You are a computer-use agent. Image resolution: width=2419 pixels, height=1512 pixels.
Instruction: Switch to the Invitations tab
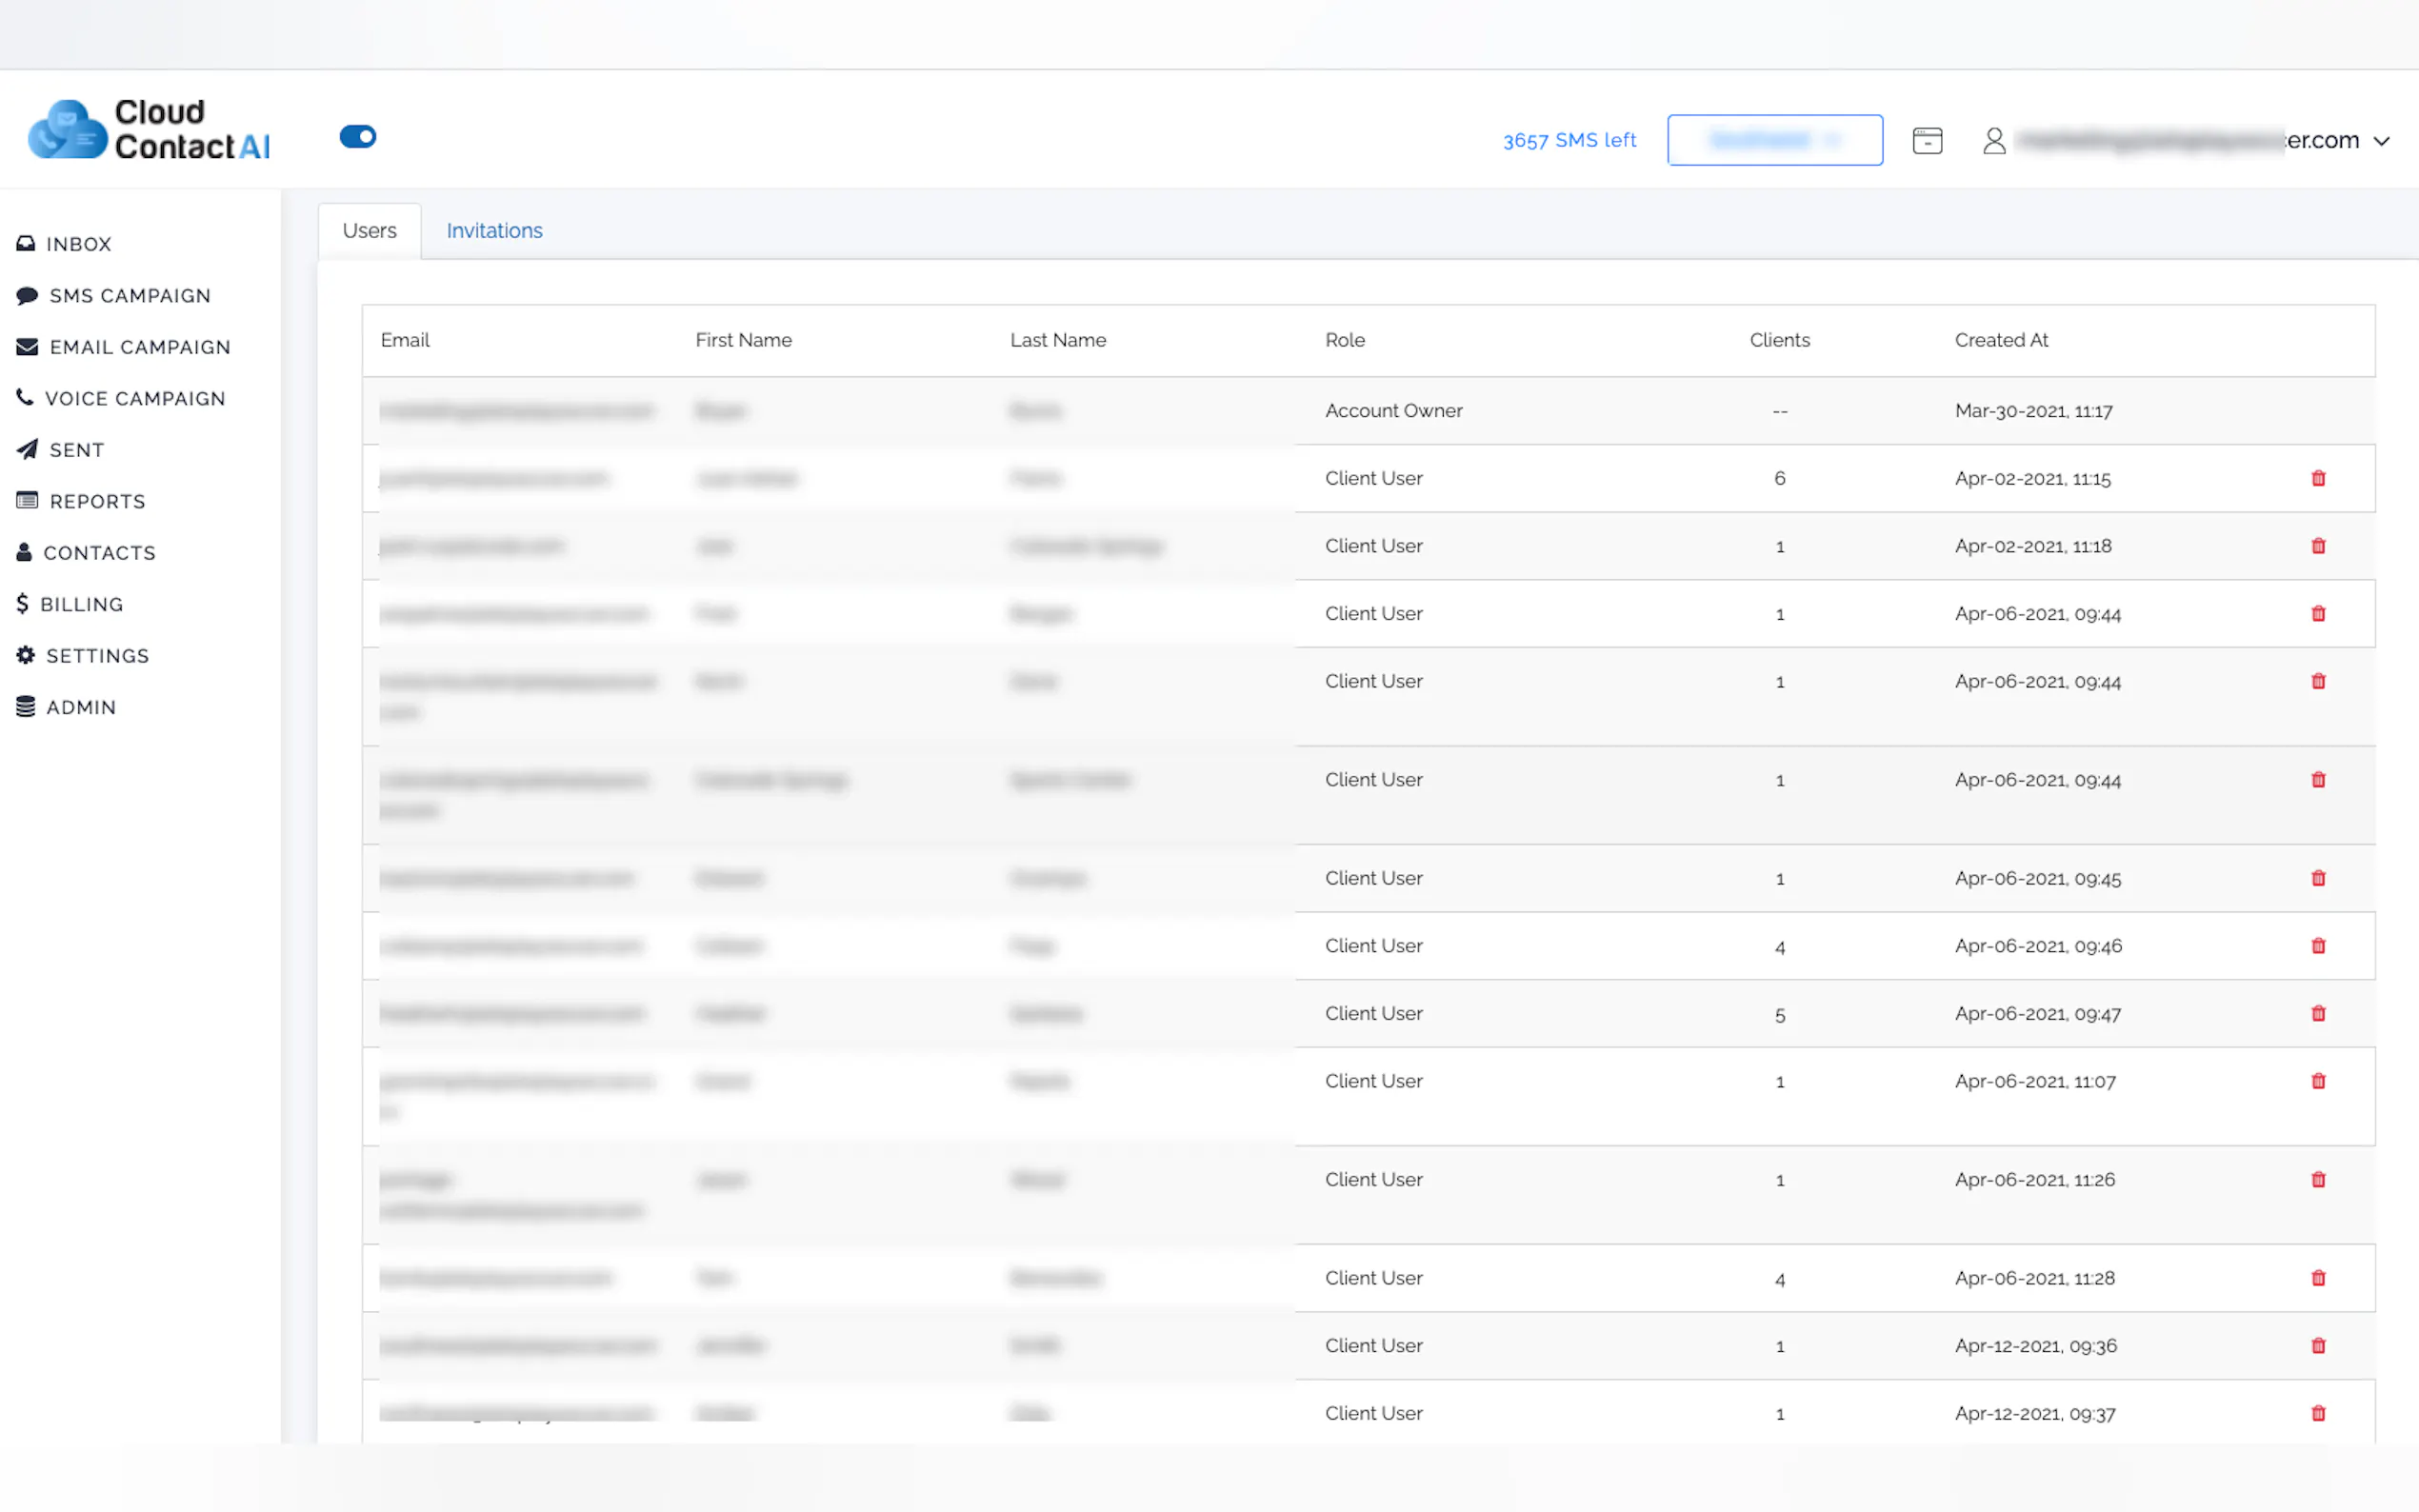(x=494, y=231)
